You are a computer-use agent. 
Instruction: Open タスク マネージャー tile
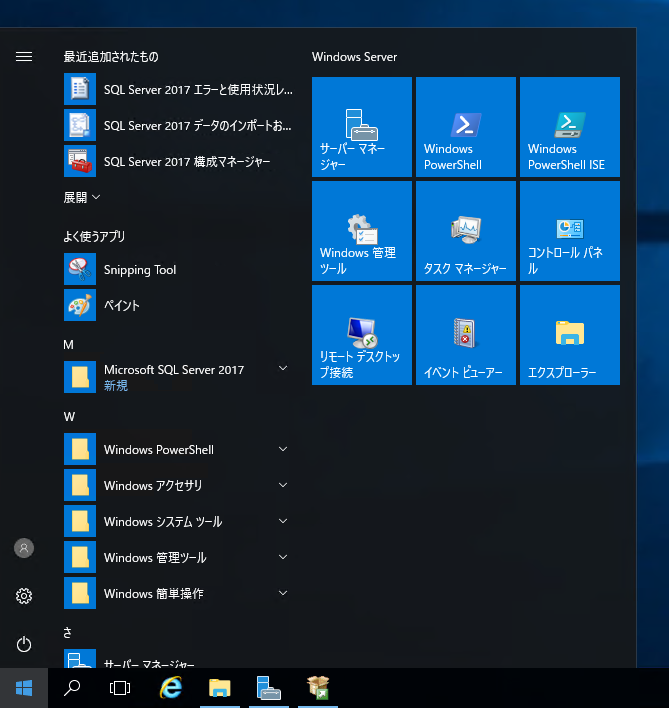click(x=466, y=231)
